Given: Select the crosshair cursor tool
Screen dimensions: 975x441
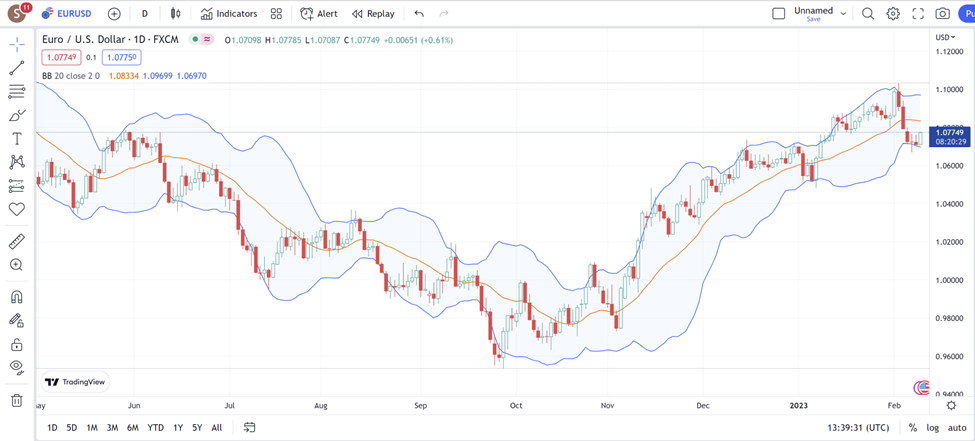Looking at the screenshot, I should tap(17, 44).
